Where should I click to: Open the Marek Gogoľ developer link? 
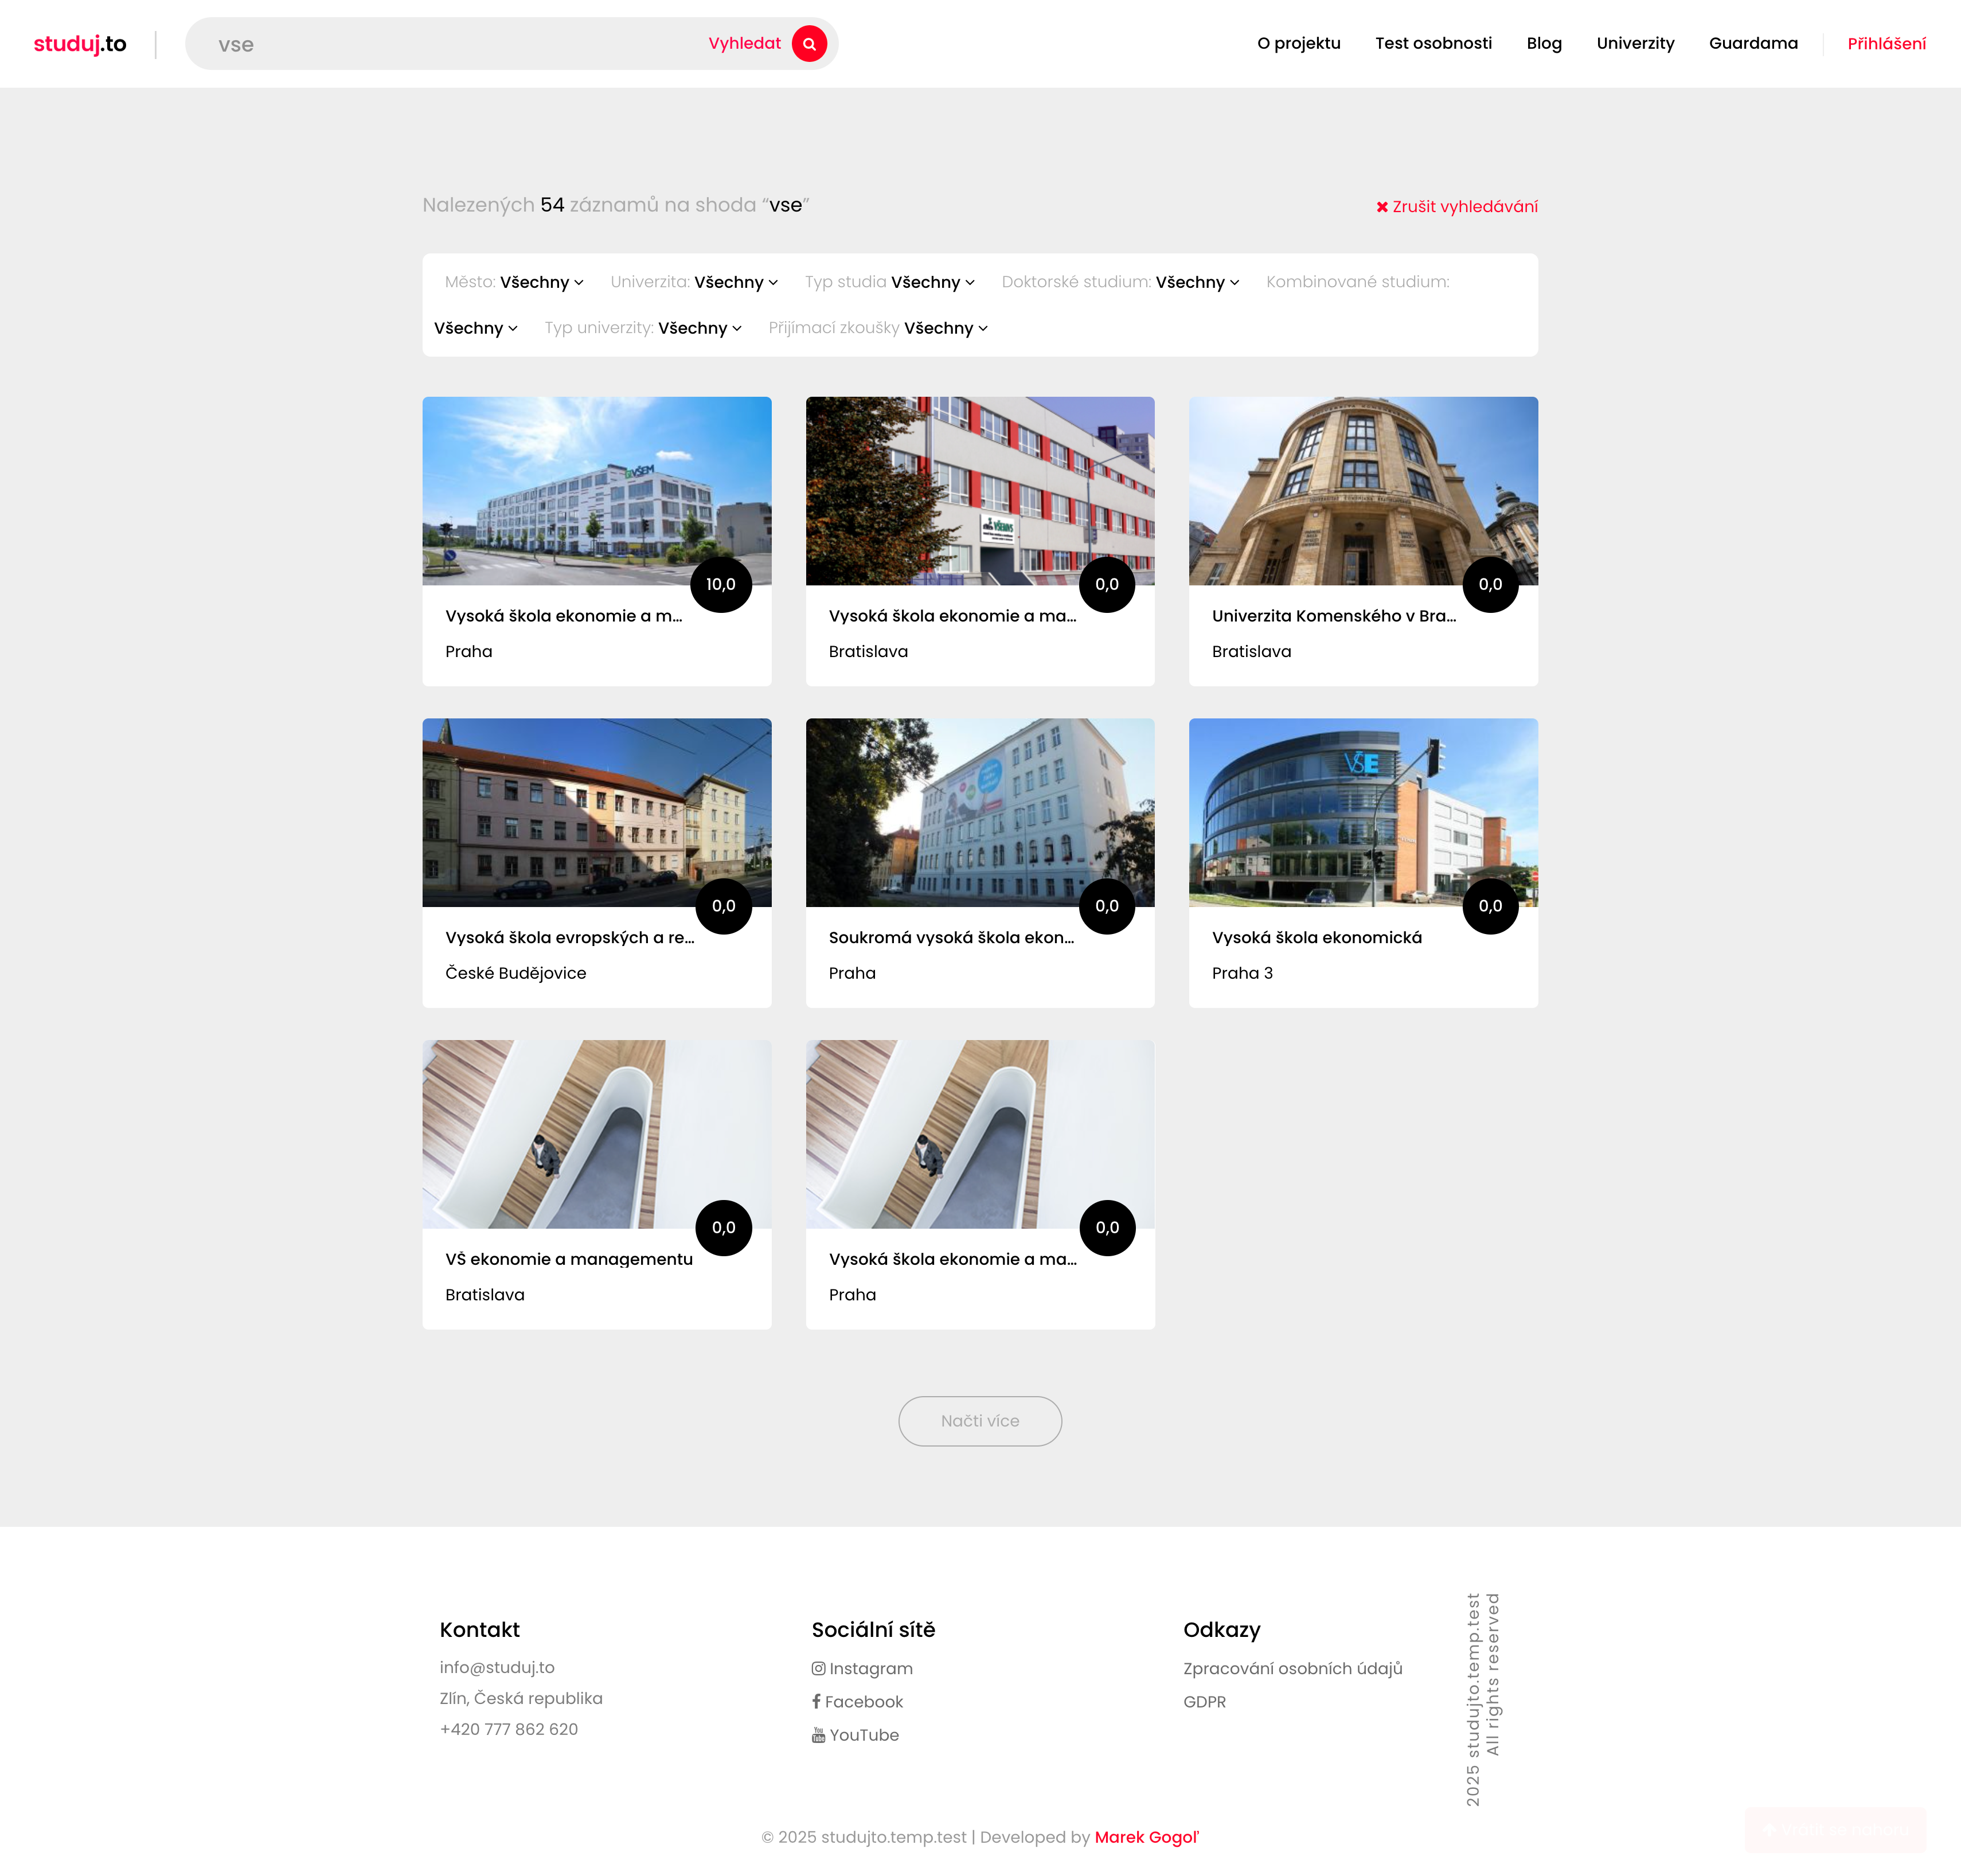coord(1146,1838)
